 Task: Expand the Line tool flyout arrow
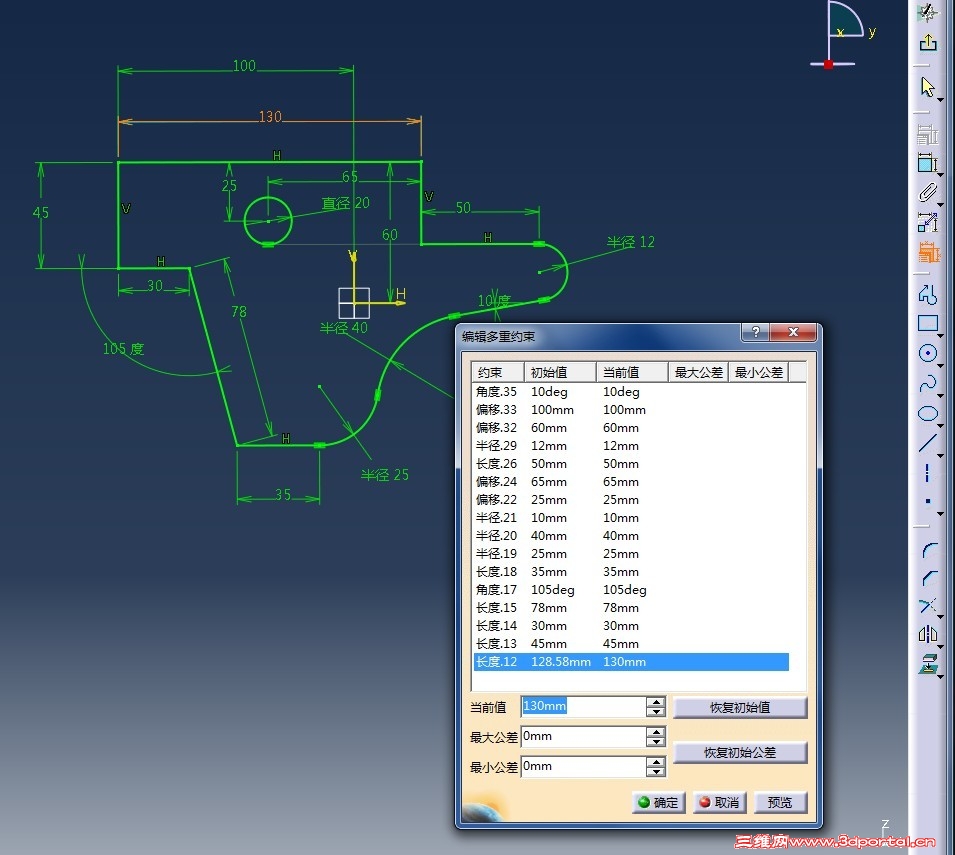tap(940, 456)
